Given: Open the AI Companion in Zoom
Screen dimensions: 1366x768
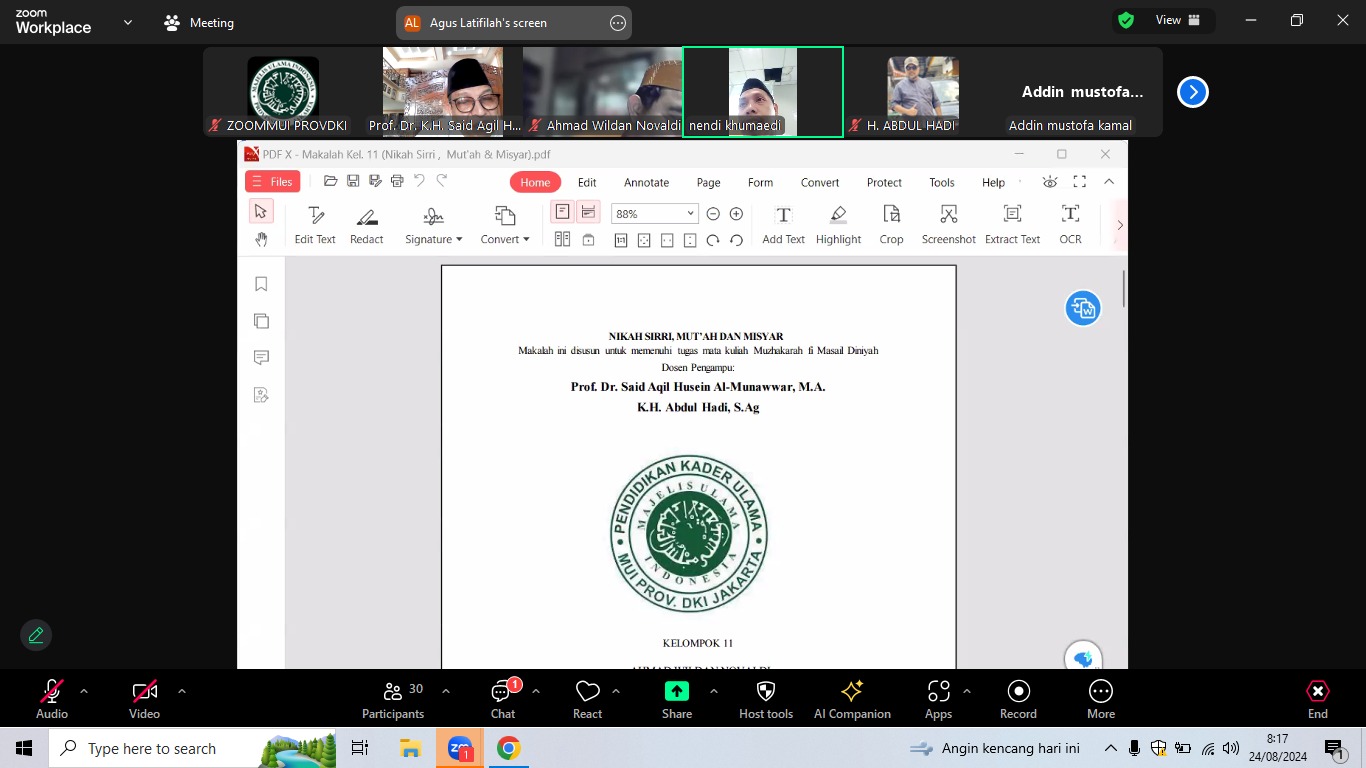Looking at the screenshot, I should point(852,699).
